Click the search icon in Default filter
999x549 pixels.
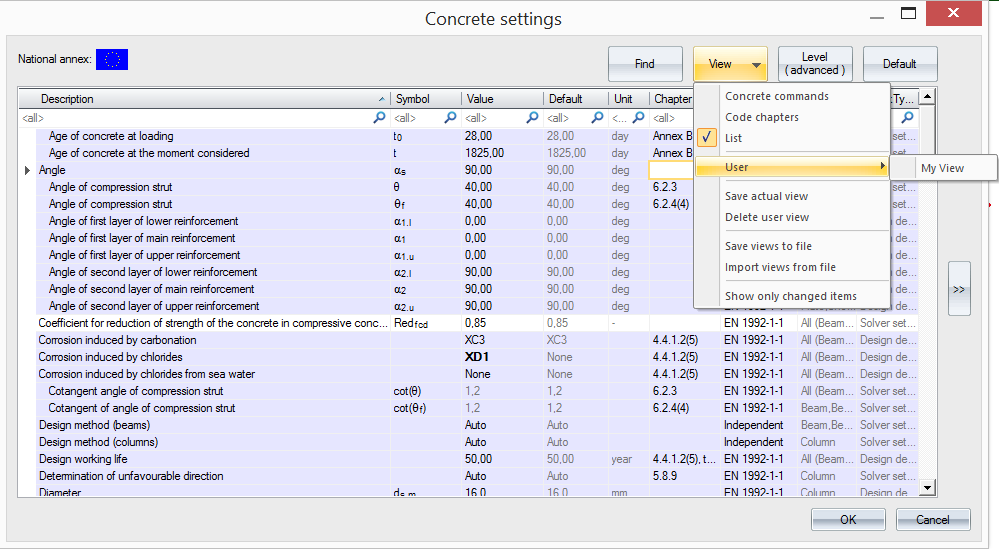click(x=598, y=118)
